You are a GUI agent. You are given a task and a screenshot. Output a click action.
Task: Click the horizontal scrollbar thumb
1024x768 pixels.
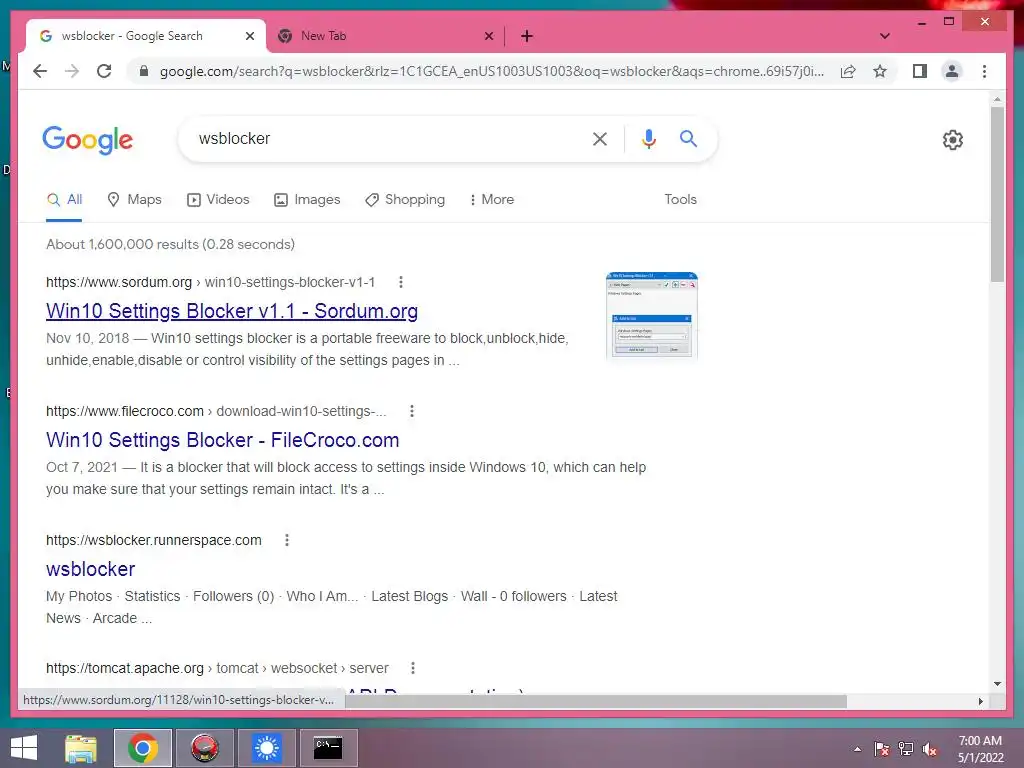point(596,701)
